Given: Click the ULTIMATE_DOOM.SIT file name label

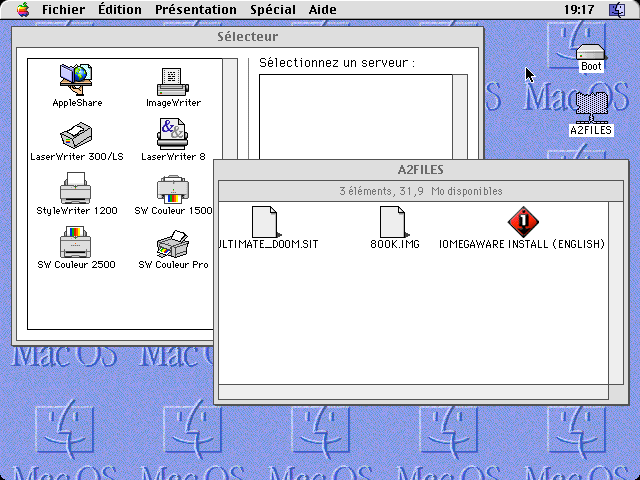Looking at the screenshot, I should 268,244.
